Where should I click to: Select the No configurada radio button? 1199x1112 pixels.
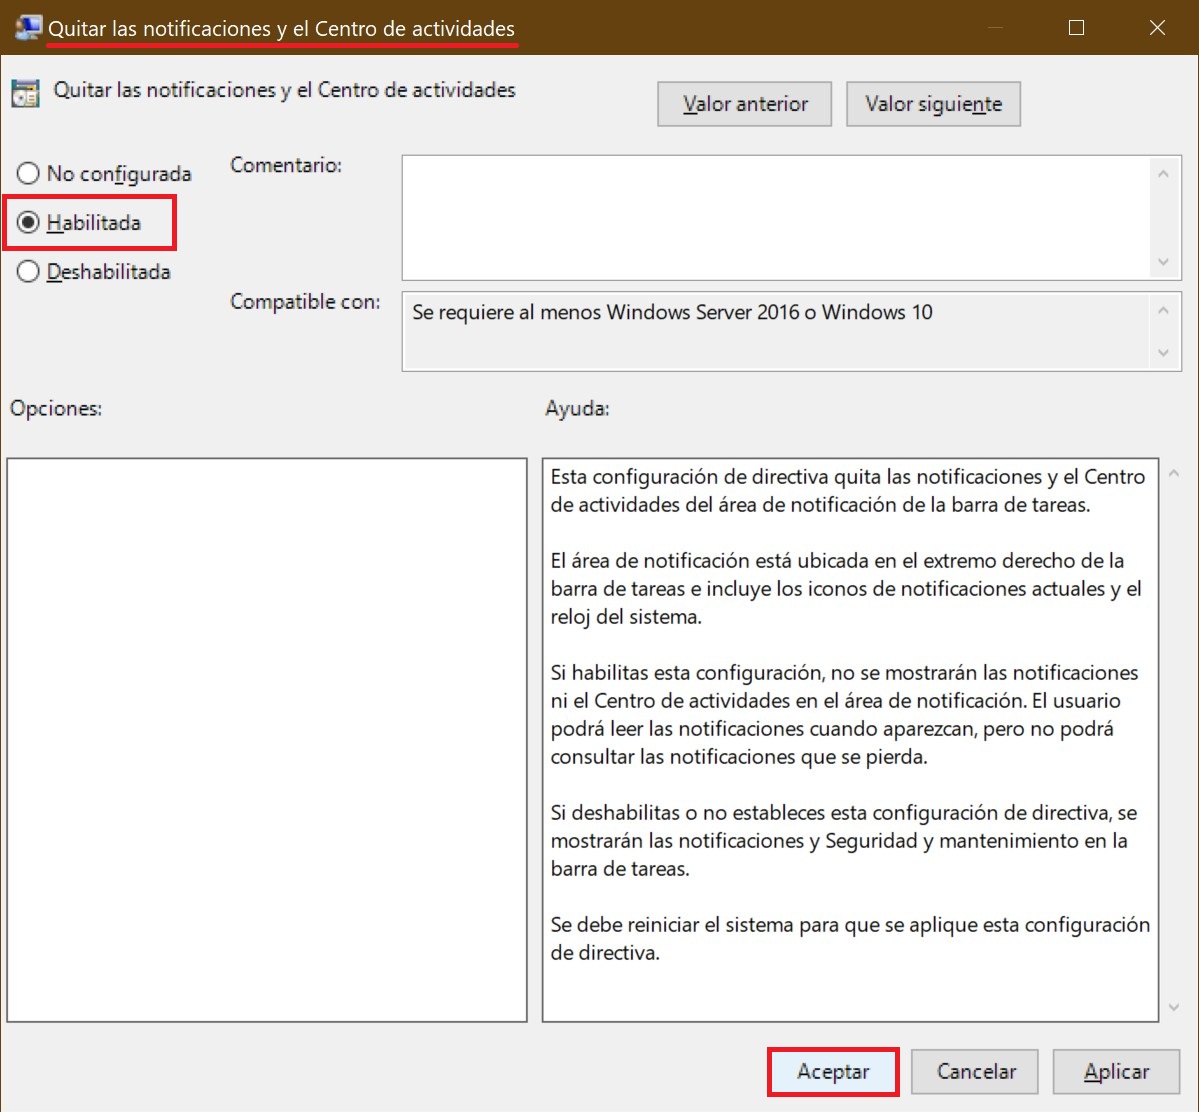tap(104, 174)
